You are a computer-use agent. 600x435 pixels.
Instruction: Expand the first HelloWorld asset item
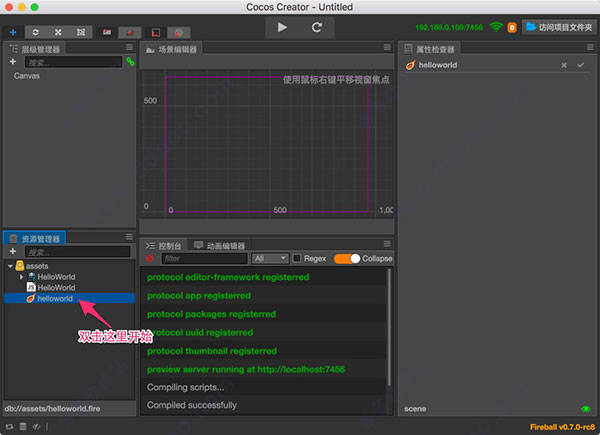[19, 277]
